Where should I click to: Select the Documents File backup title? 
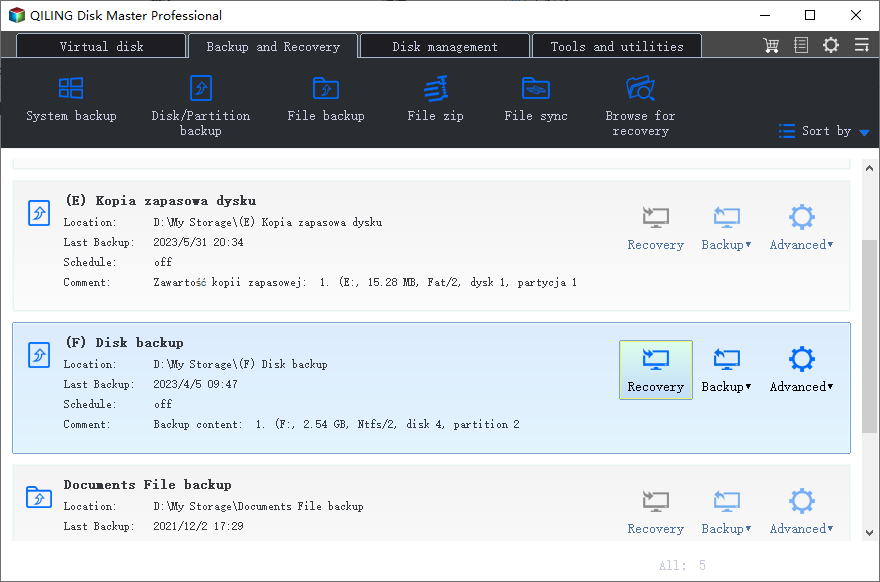(147, 485)
